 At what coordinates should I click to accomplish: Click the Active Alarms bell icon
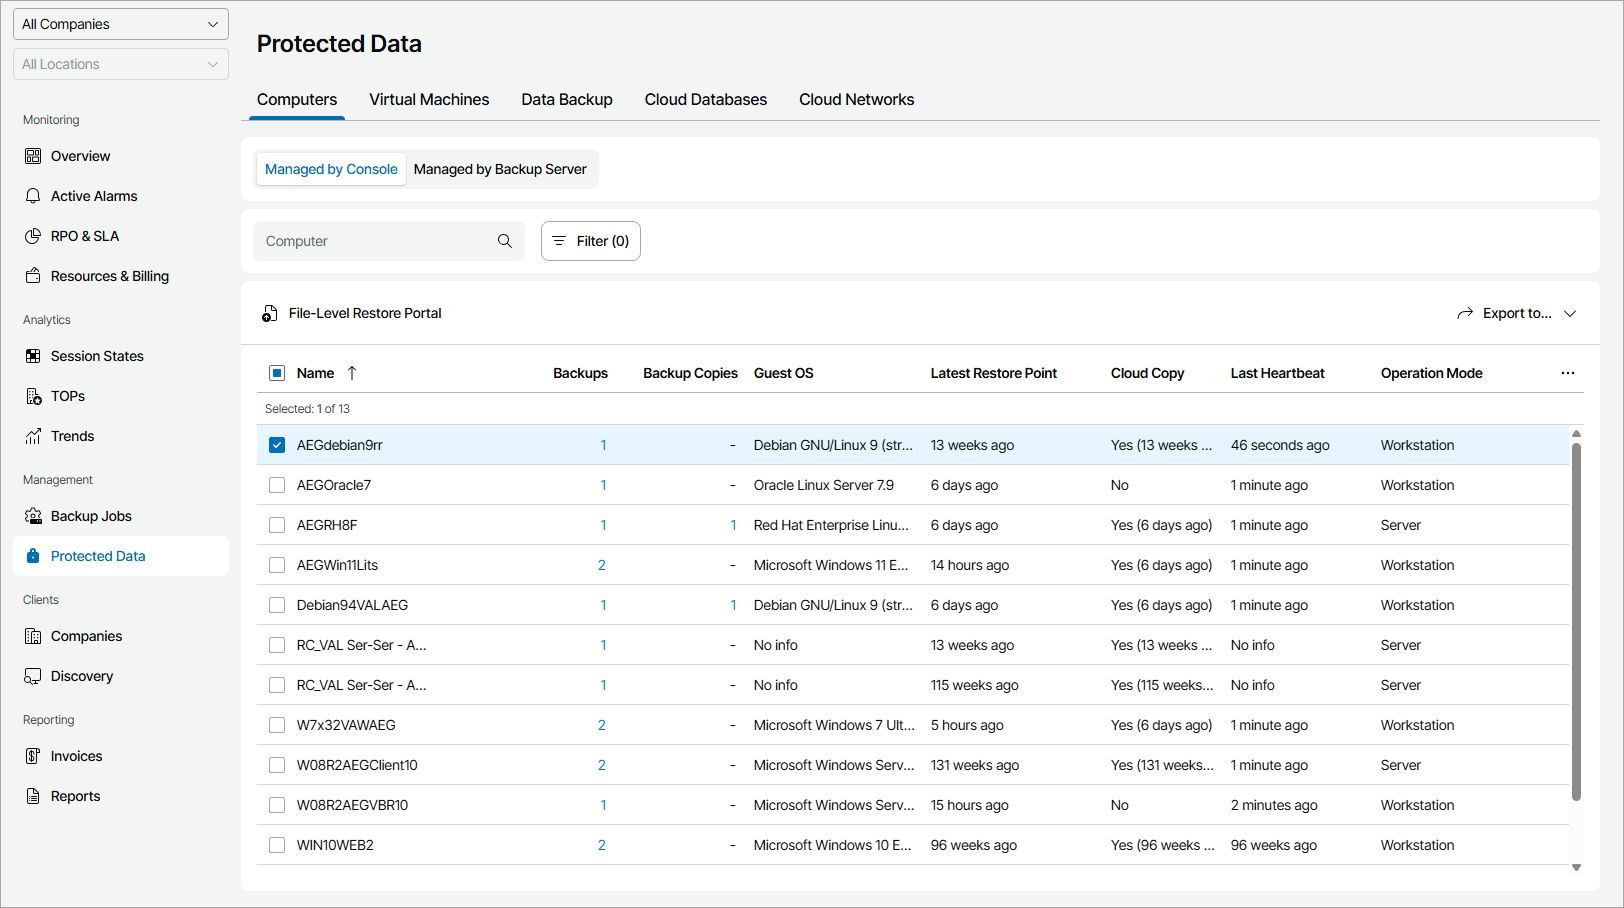click(x=33, y=196)
